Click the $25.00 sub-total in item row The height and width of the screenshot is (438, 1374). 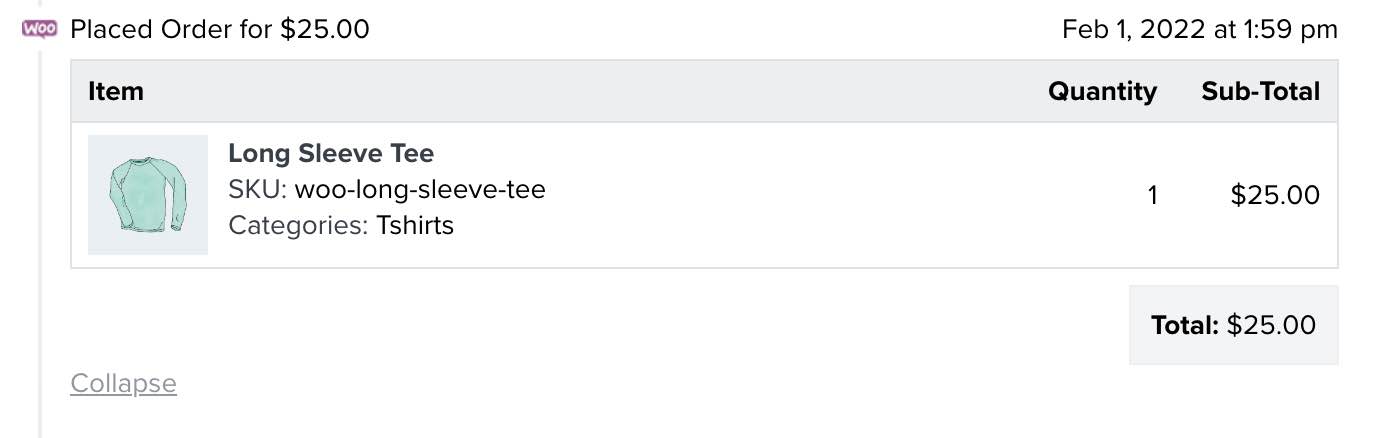tap(1275, 196)
